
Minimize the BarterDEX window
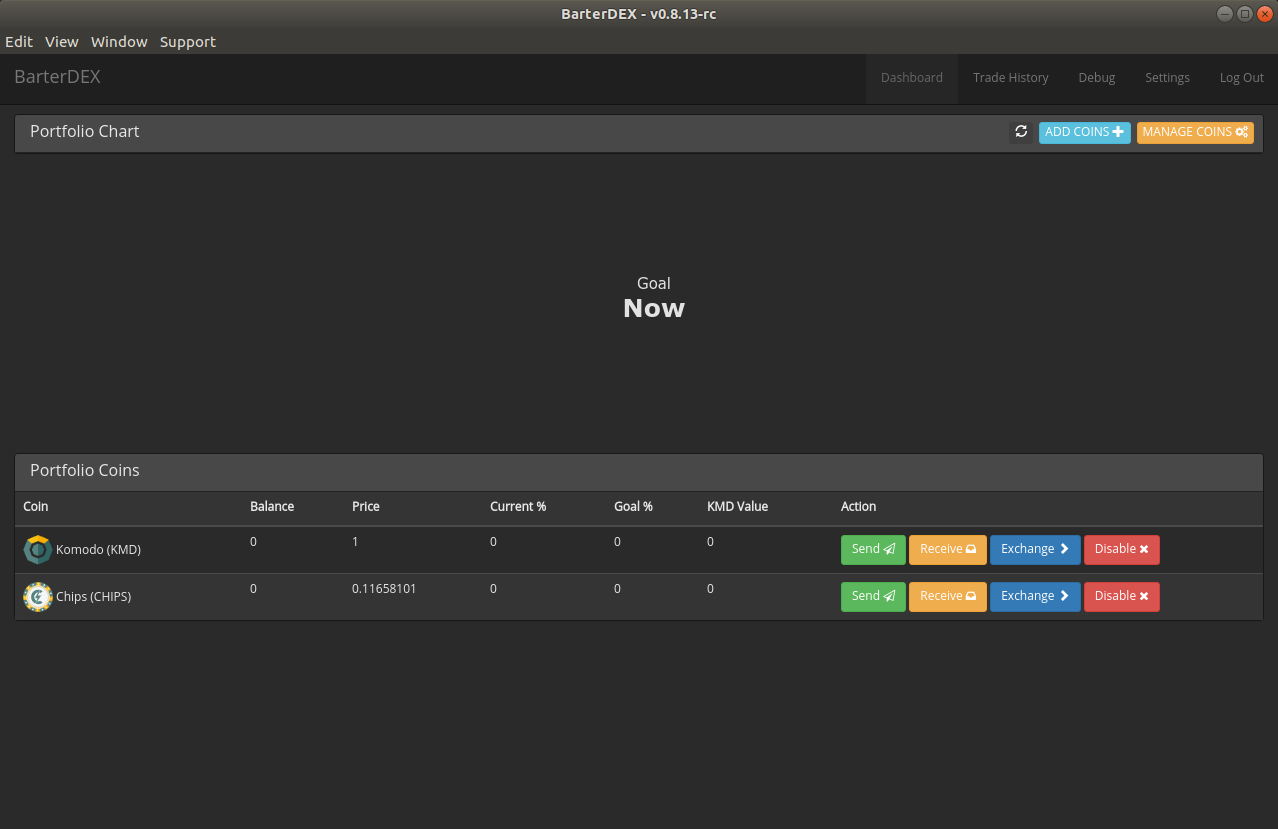[x=1224, y=14]
